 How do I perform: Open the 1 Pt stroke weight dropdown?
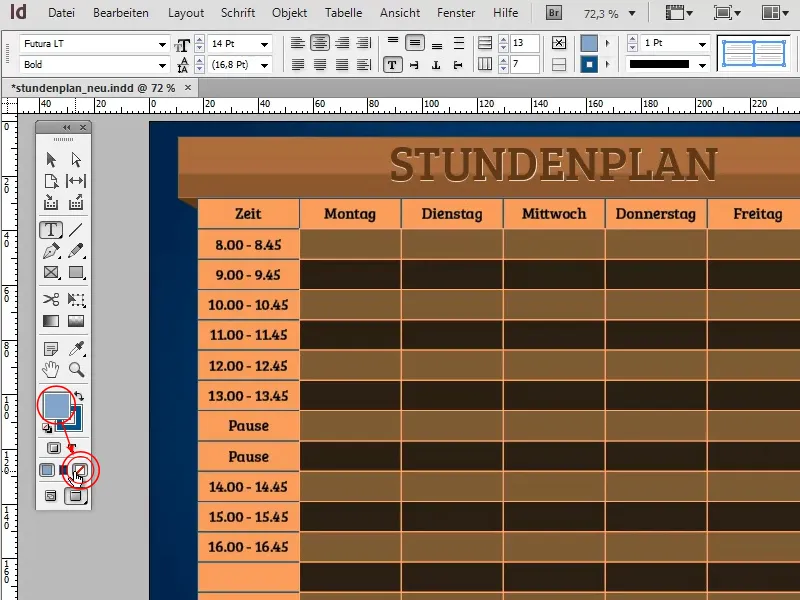pyautogui.click(x=702, y=44)
